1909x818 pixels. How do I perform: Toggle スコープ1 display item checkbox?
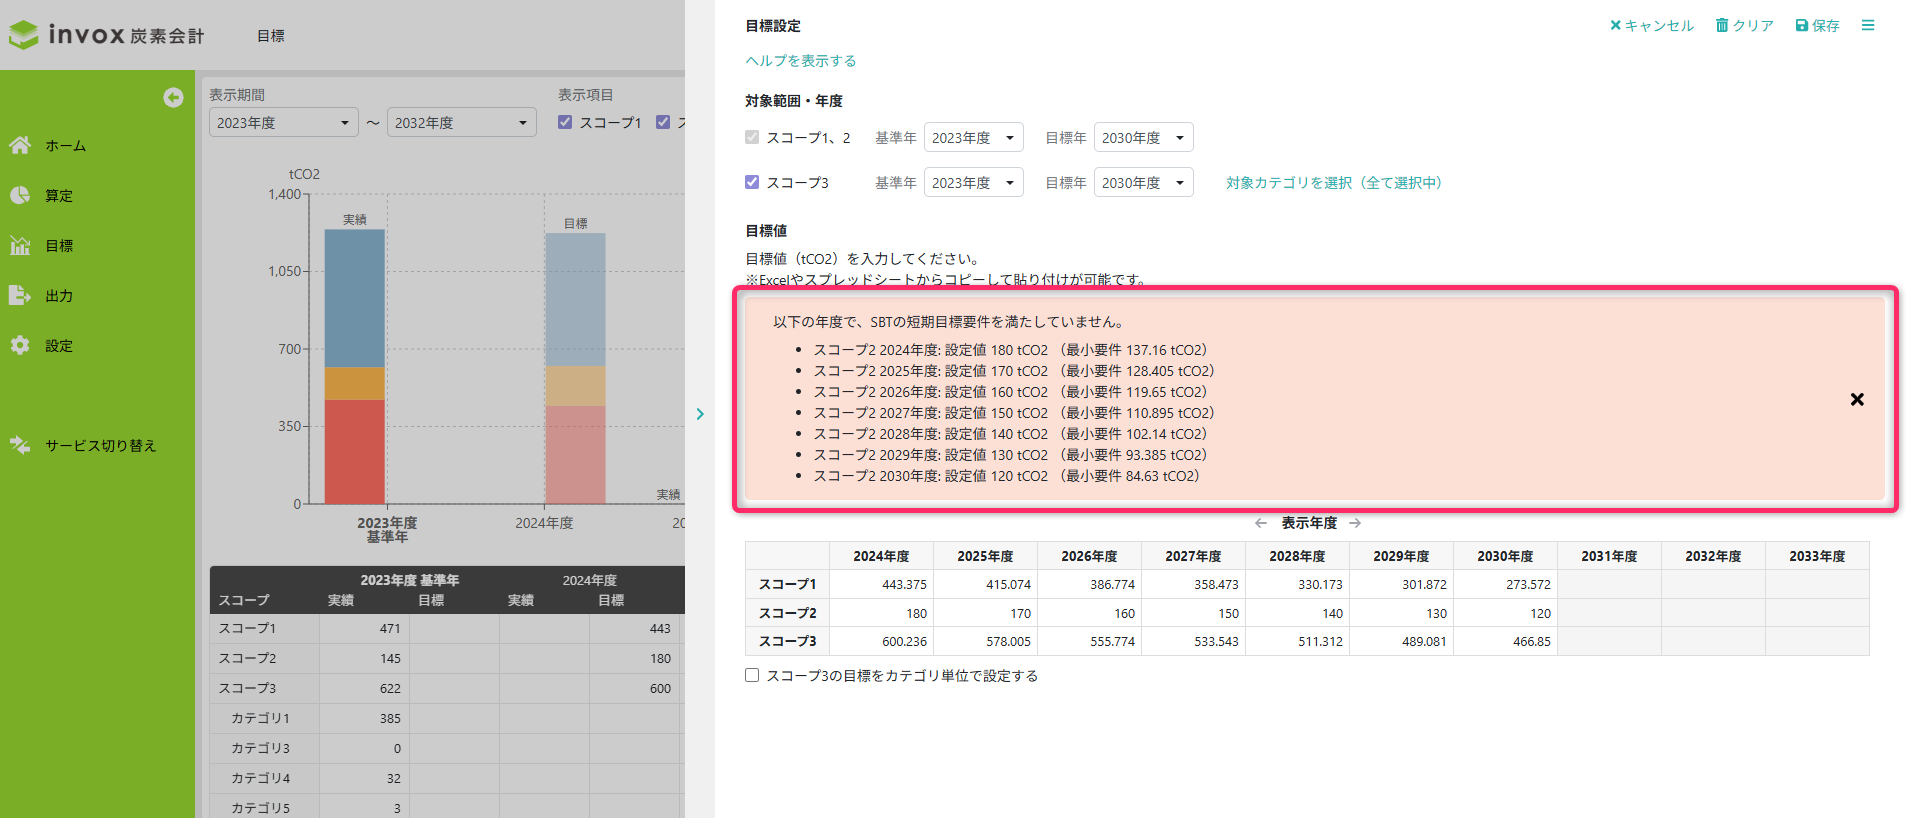pos(565,122)
